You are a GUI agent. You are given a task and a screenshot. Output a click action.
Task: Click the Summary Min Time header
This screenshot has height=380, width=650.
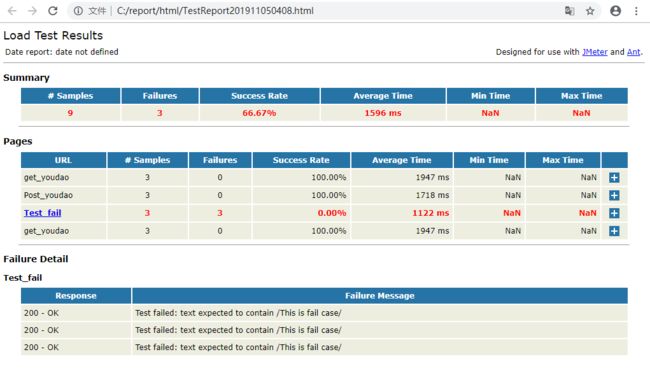click(490, 96)
